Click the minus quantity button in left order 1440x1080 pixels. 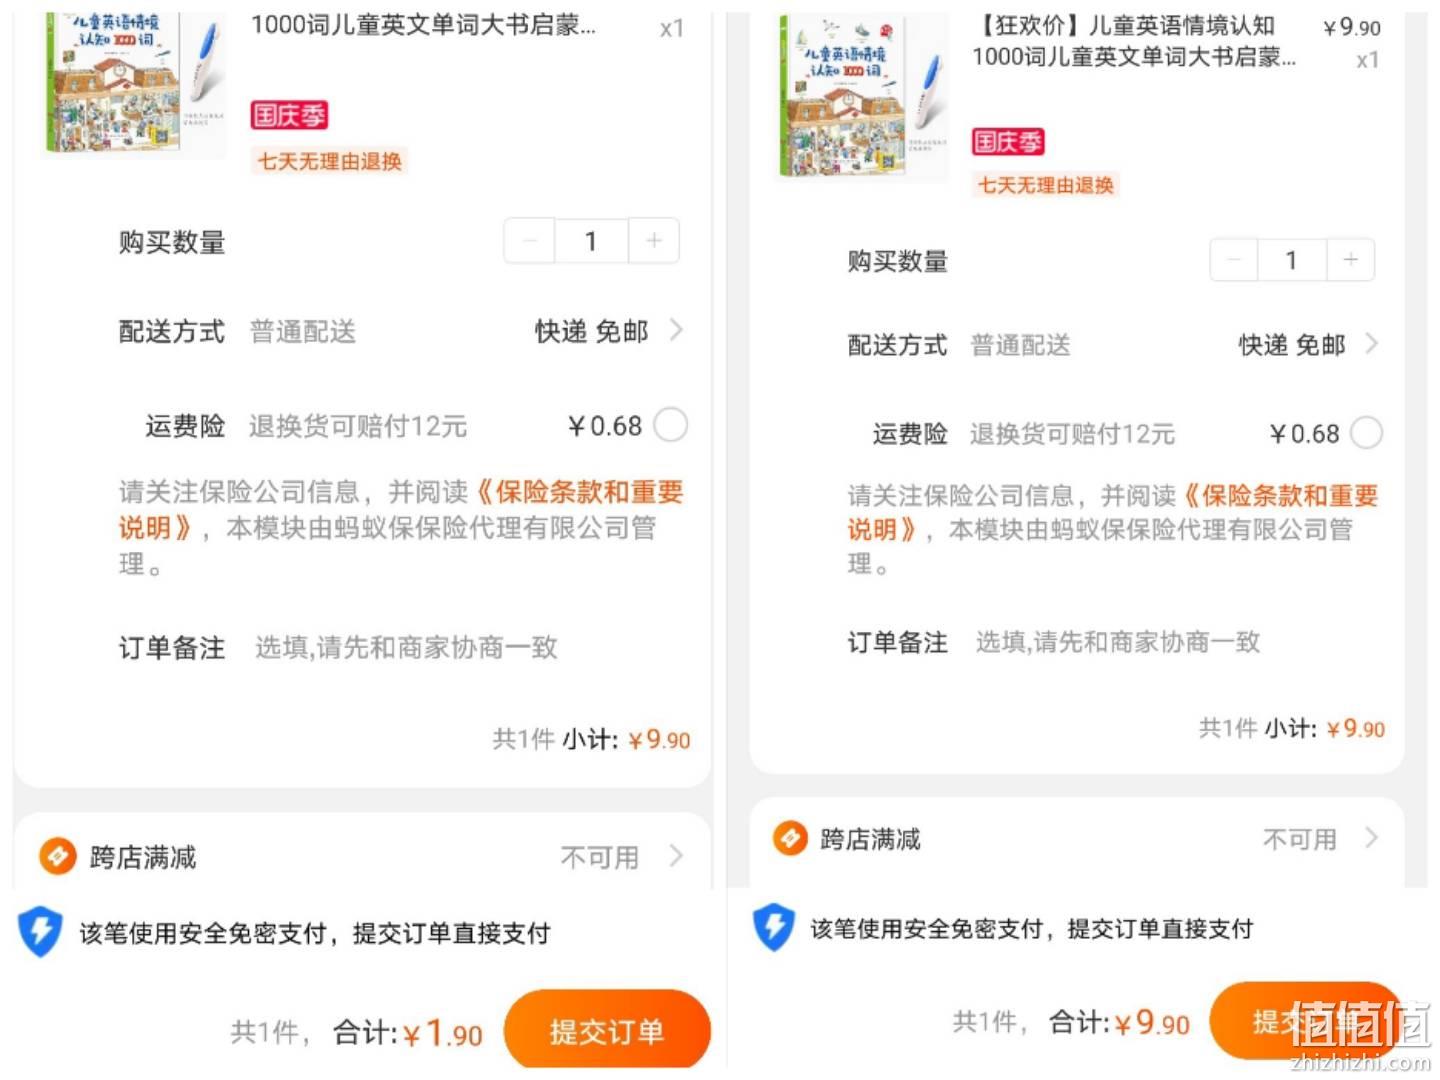pyautogui.click(x=530, y=241)
